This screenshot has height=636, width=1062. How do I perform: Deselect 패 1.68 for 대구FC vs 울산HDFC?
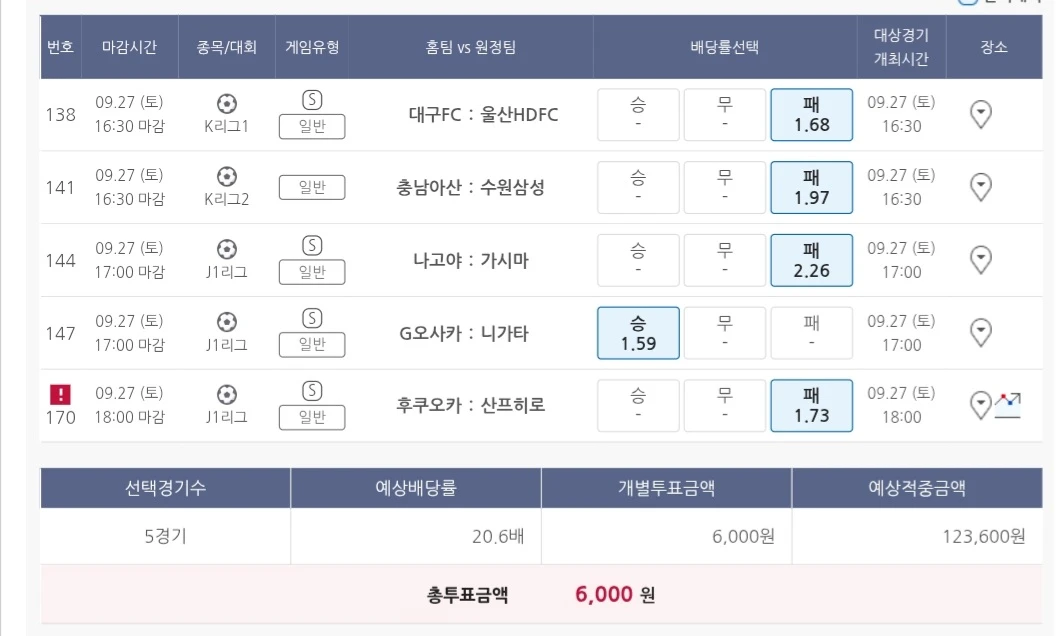tap(811, 115)
